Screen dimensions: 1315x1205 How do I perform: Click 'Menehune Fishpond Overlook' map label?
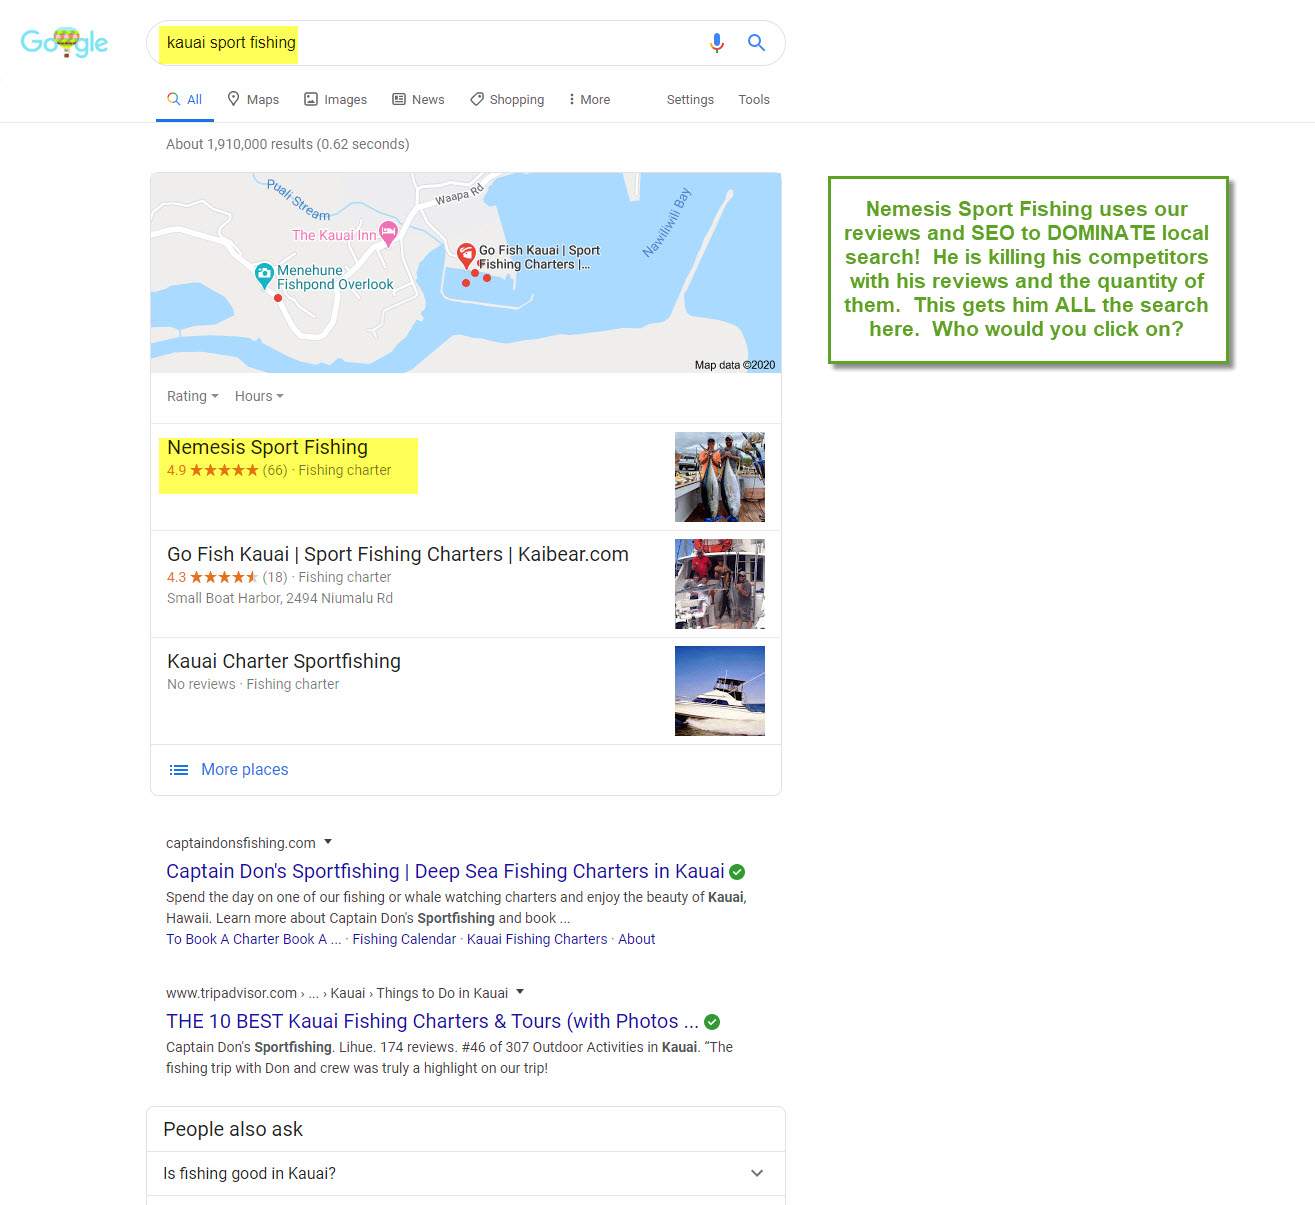[x=335, y=277]
